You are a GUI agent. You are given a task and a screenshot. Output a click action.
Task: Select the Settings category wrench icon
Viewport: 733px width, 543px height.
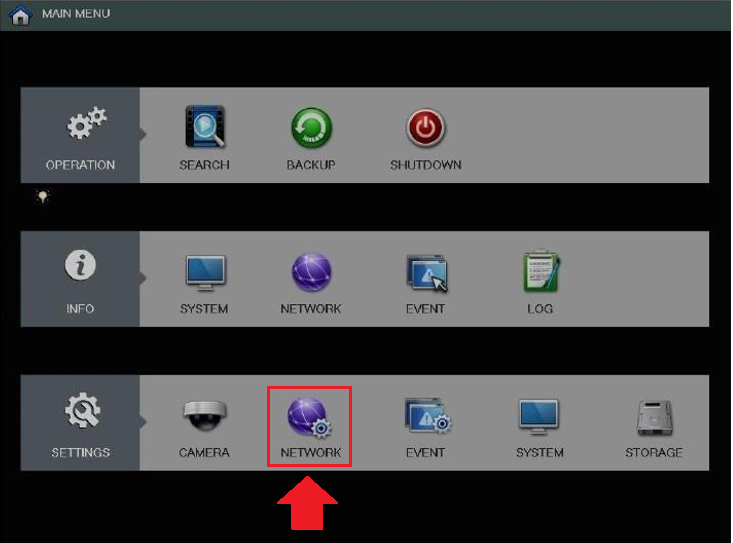click(x=82, y=410)
